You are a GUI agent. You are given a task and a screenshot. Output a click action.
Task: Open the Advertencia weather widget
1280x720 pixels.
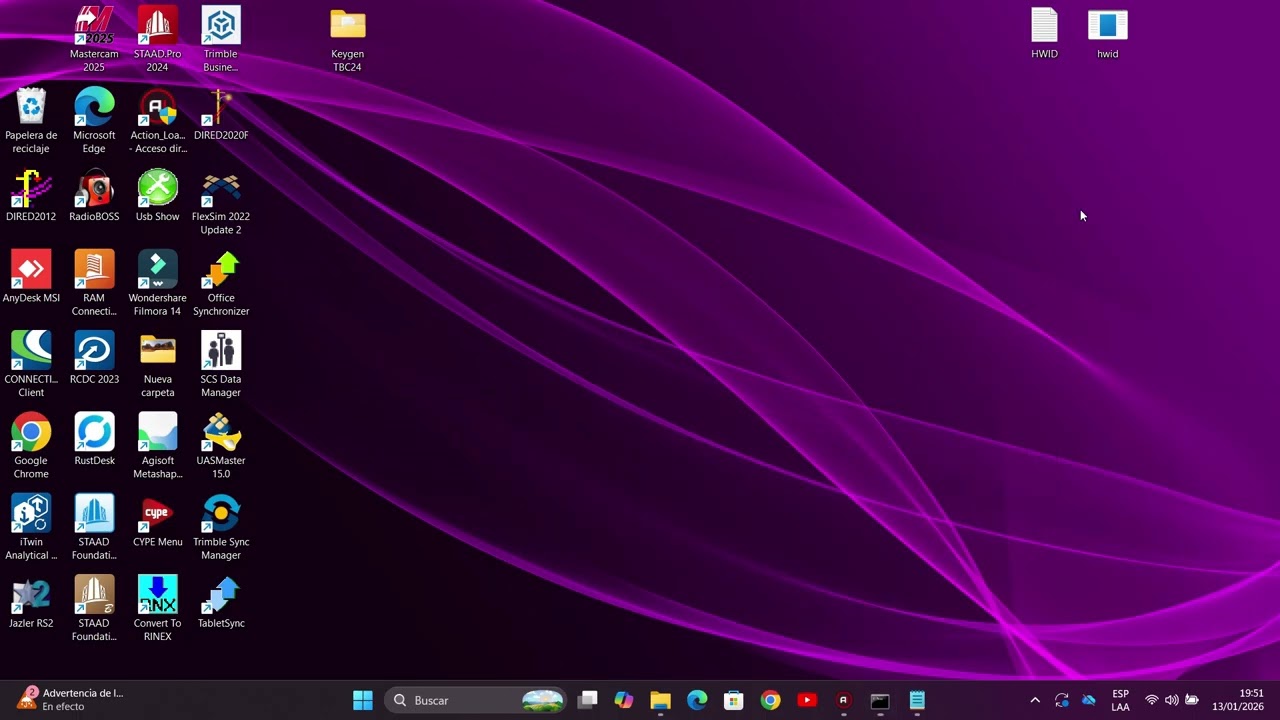[x=70, y=700]
